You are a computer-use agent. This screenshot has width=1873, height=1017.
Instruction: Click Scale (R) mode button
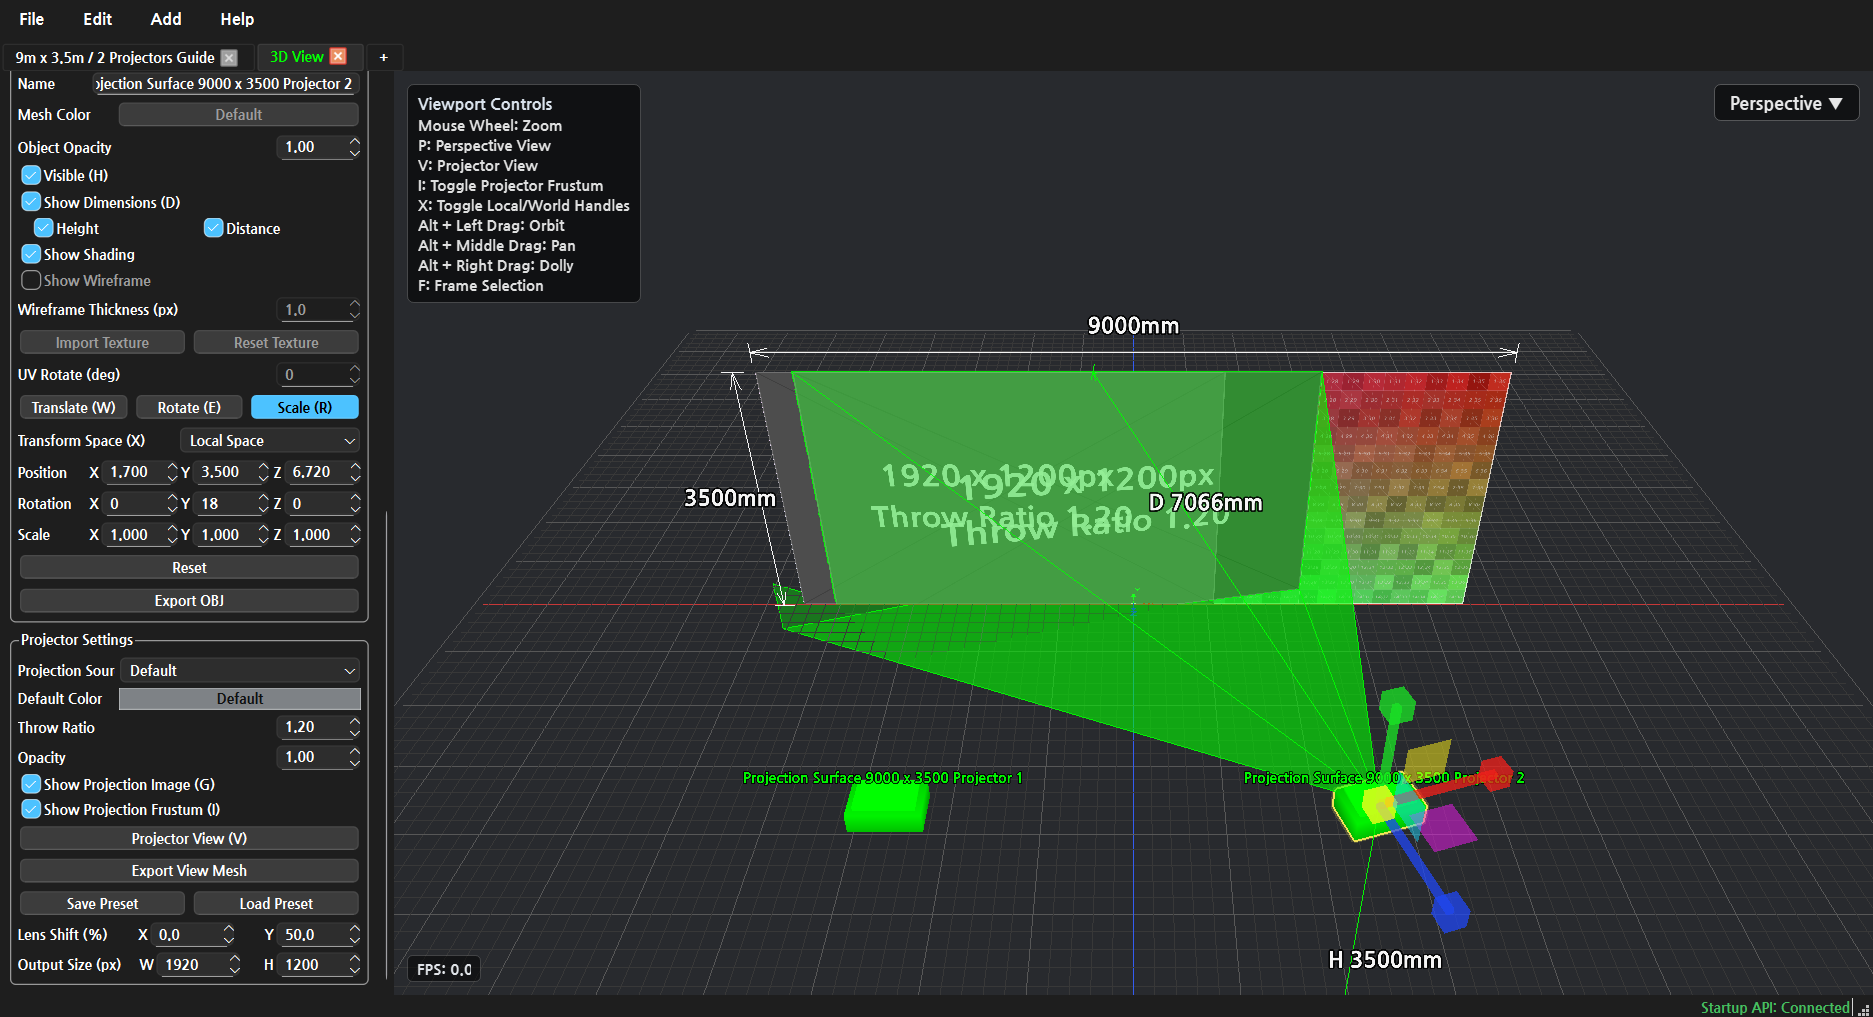coord(305,407)
